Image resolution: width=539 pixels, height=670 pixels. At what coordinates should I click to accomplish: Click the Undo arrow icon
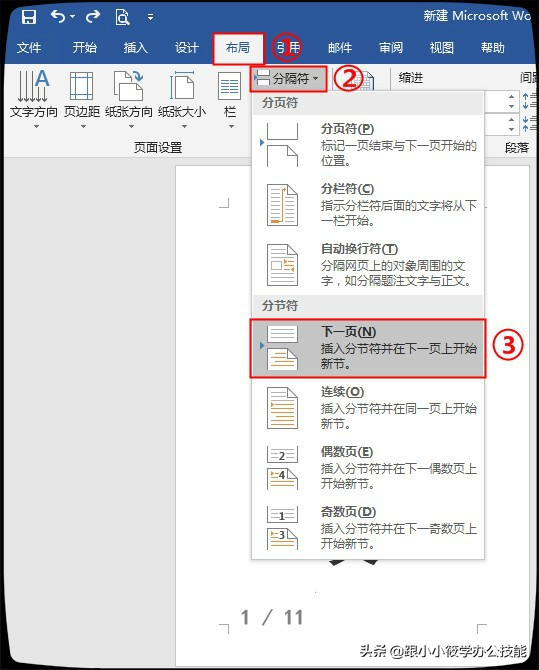pyautogui.click(x=58, y=17)
